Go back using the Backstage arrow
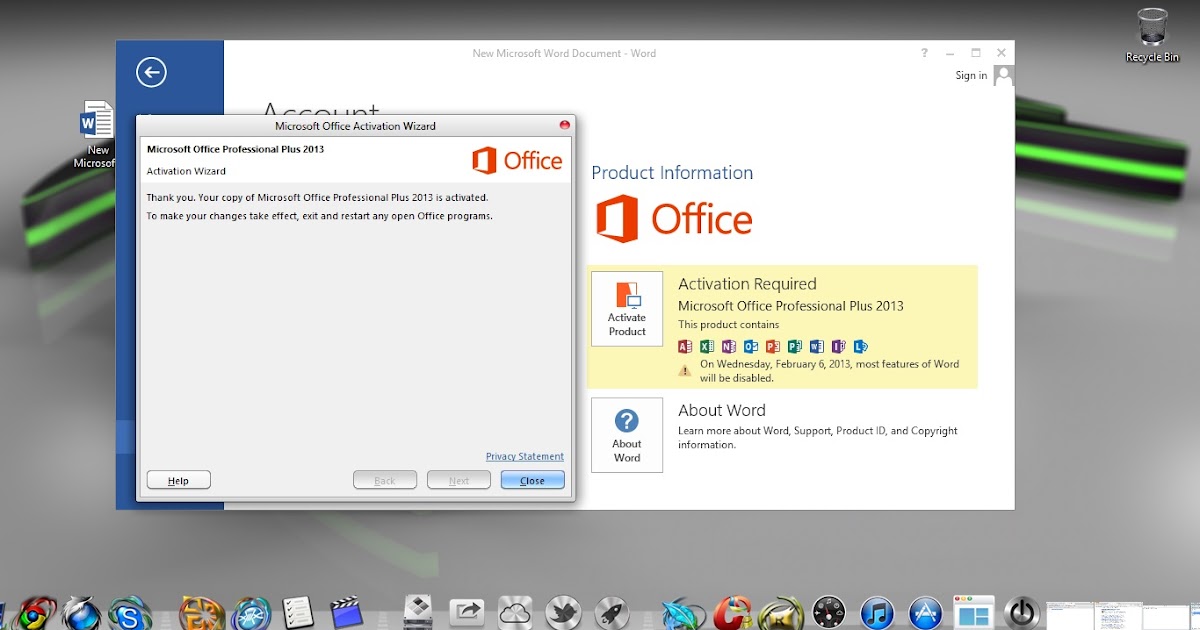Screen dimensions: 1200x630 click(x=151, y=72)
